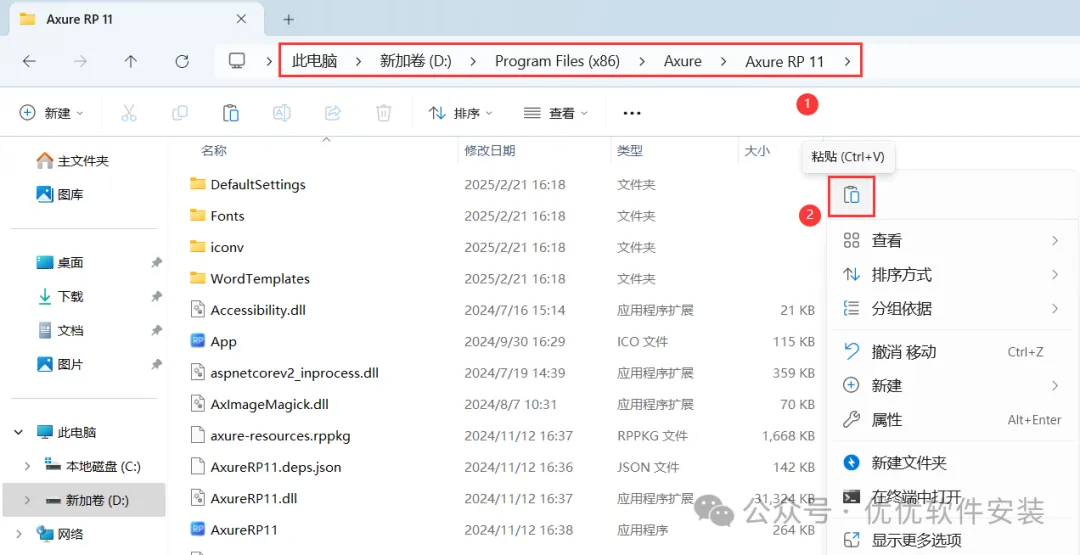Click the Share icon in toolbar
The width and height of the screenshot is (1080, 555).
[333, 113]
